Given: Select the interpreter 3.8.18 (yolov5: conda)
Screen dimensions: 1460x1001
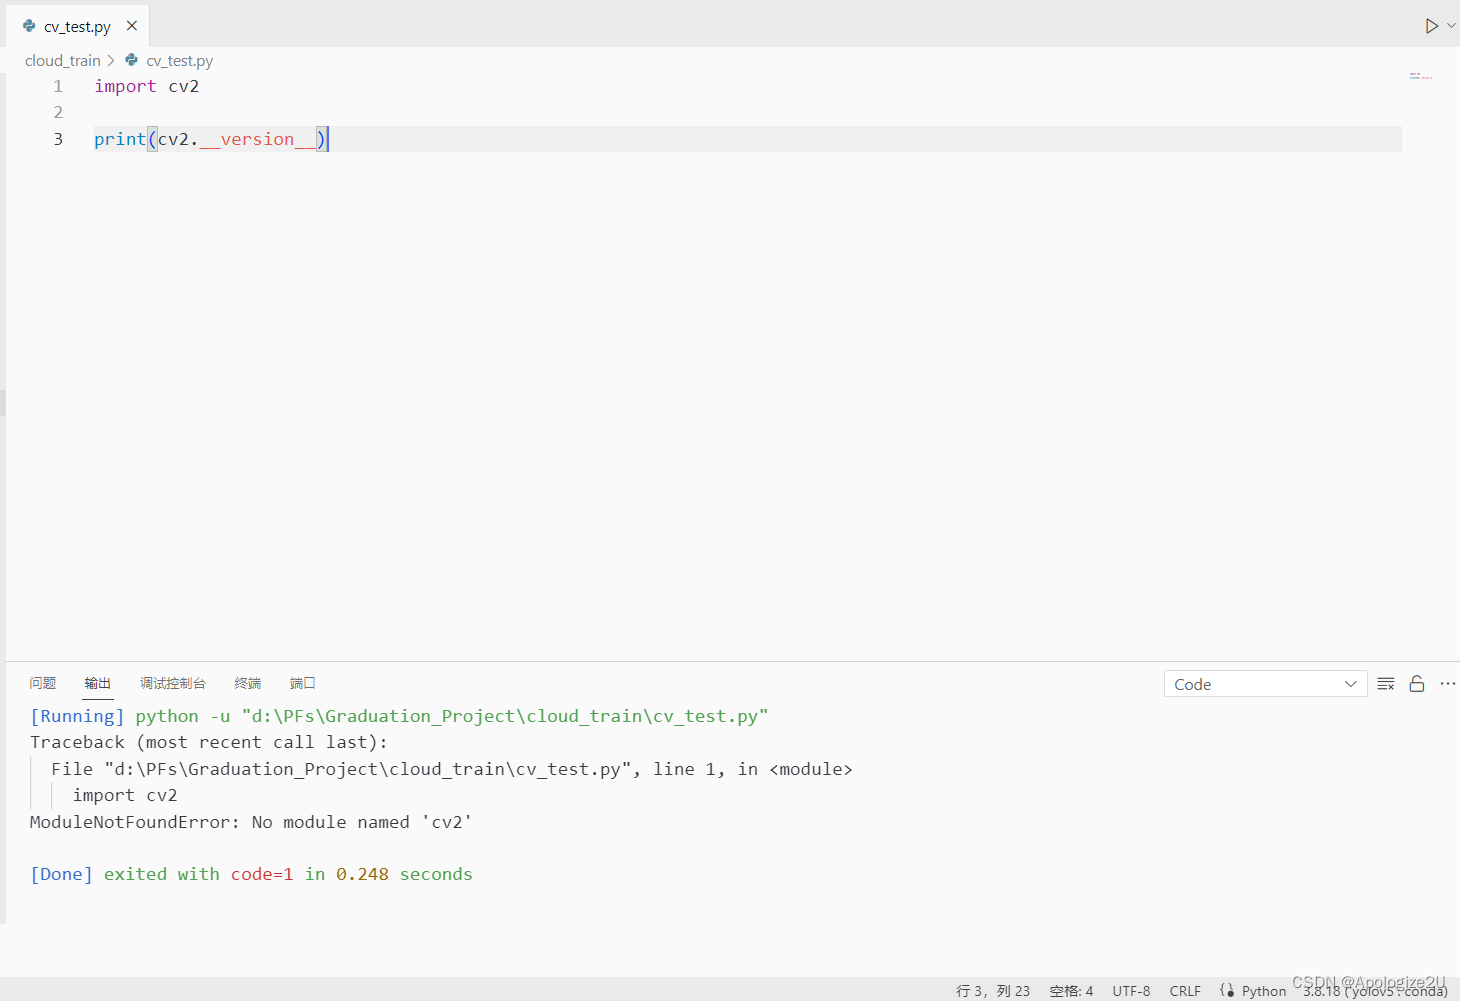Looking at the screenshot, I should click(1375, 991).
